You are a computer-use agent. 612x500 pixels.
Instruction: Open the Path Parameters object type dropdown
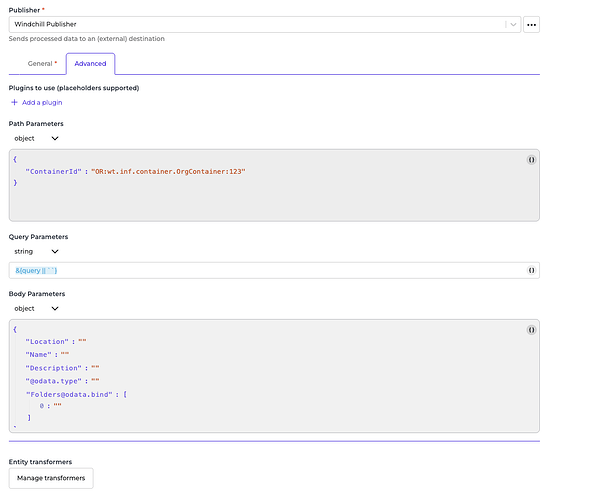pos(54,139)
